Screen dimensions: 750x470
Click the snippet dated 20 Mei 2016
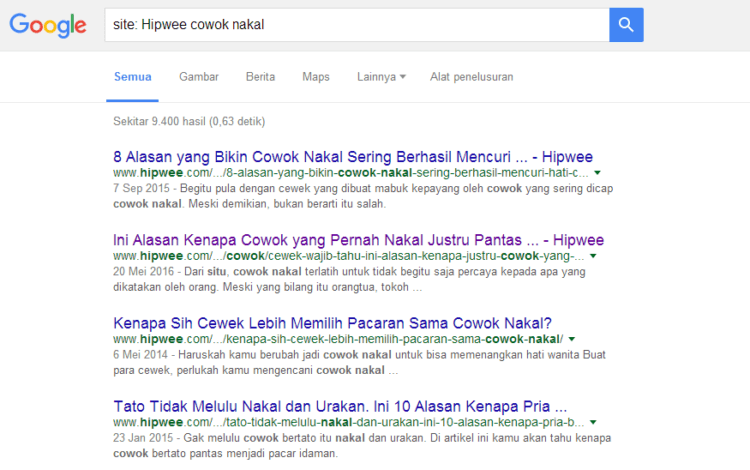tap(349, 279)
